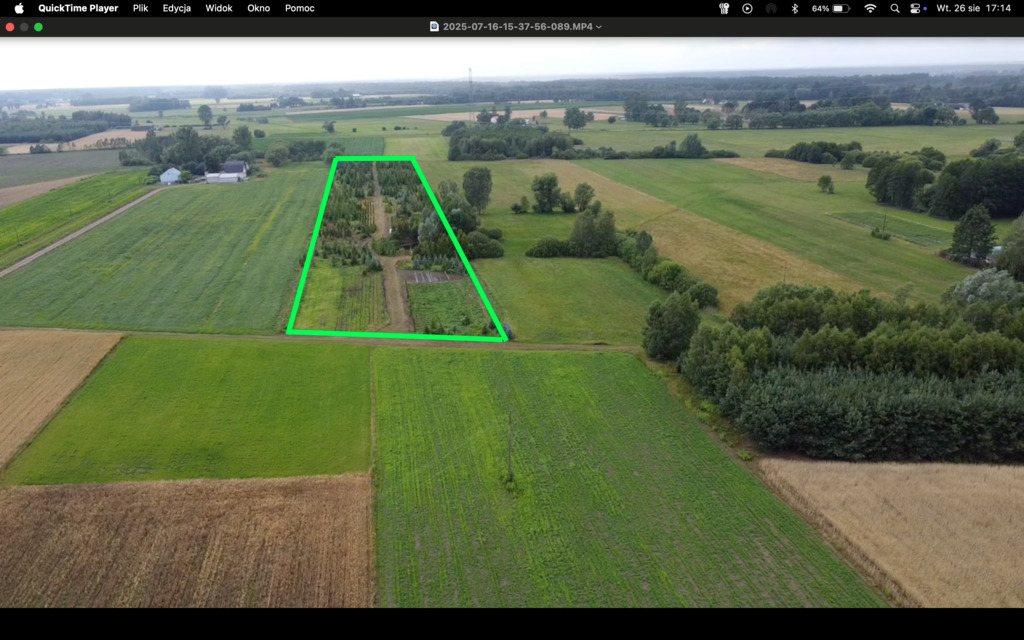Open Control Center
Image resolution: width=1024 pixels, height=640 pixels.
click(x=915, y=8)
